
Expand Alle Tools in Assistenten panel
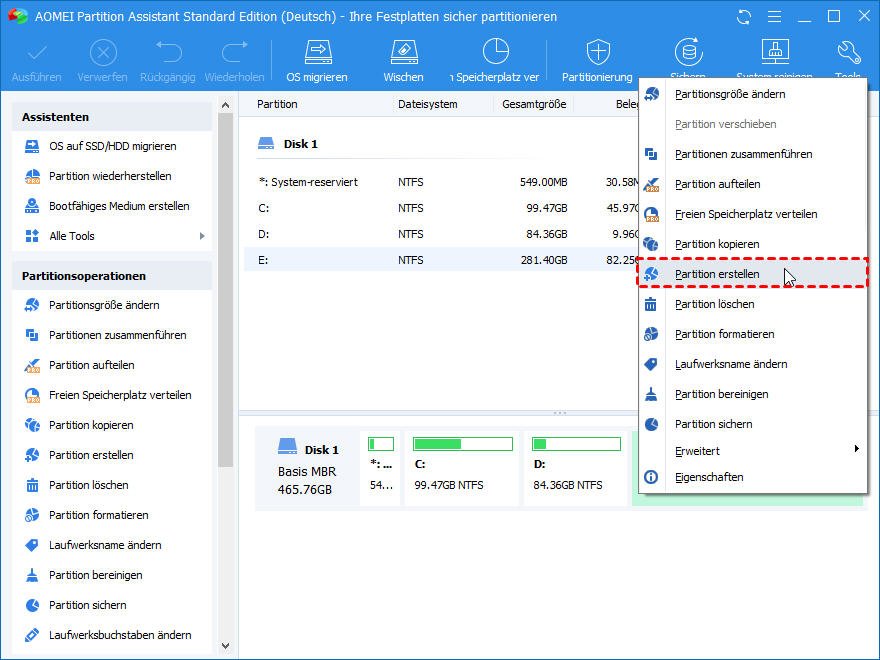coord(201,236)
